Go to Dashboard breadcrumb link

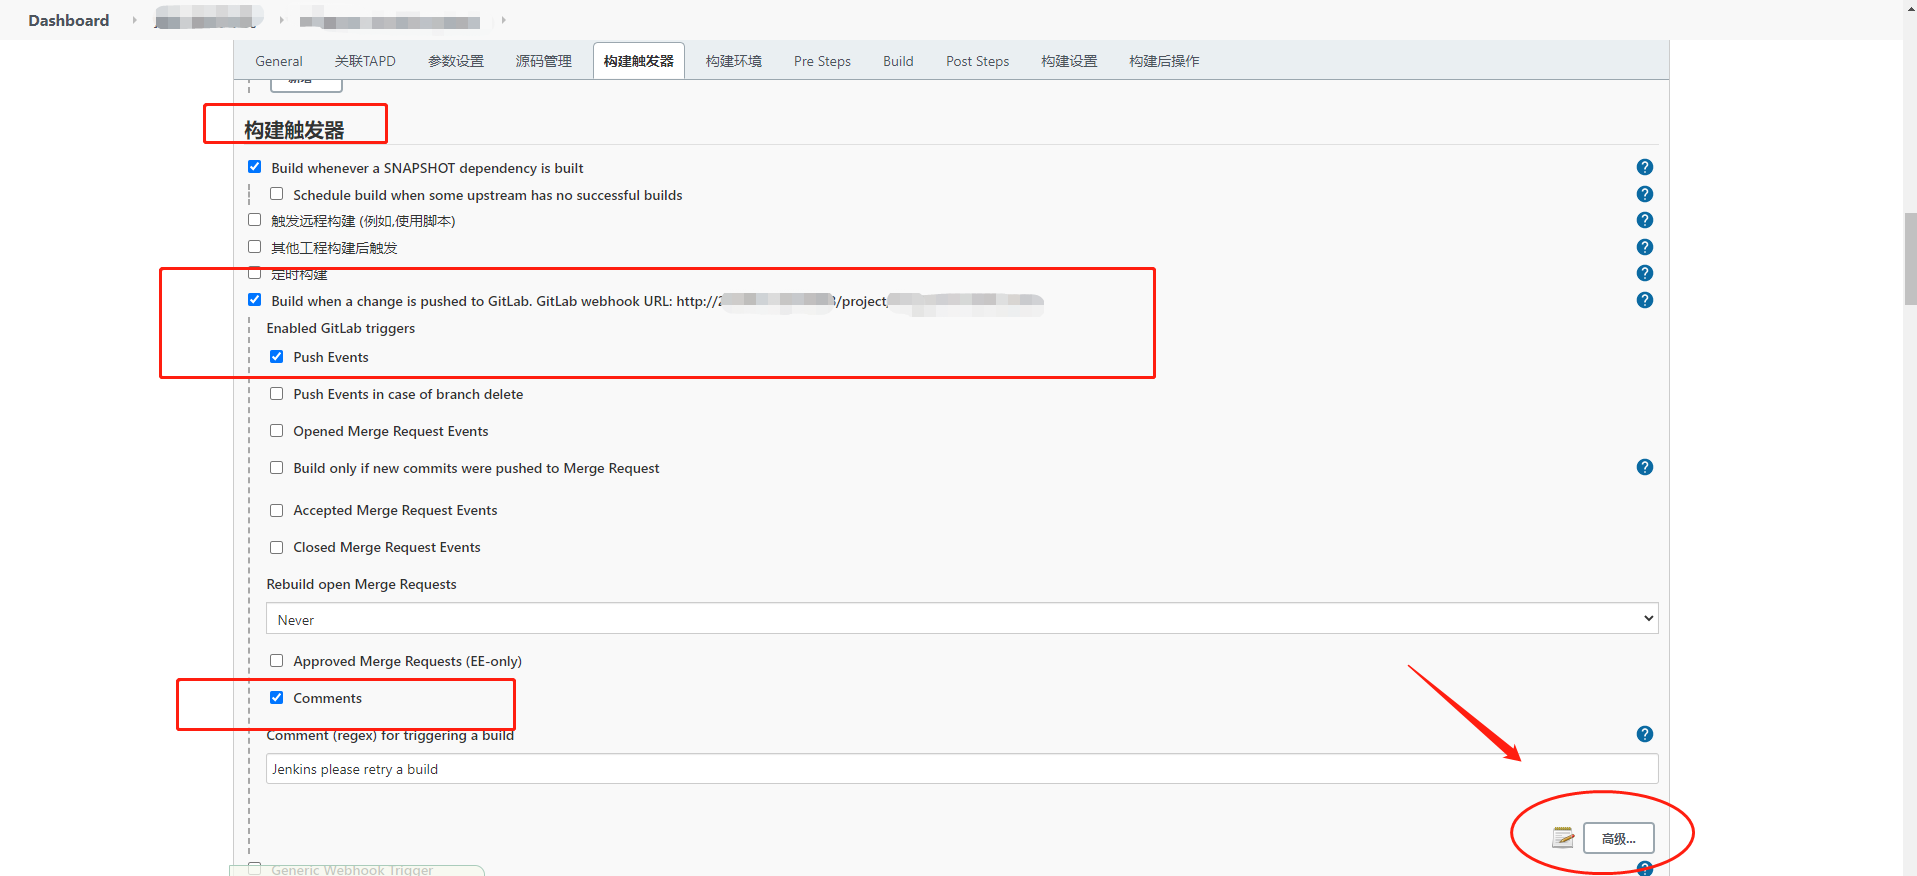tap(69, 20)
